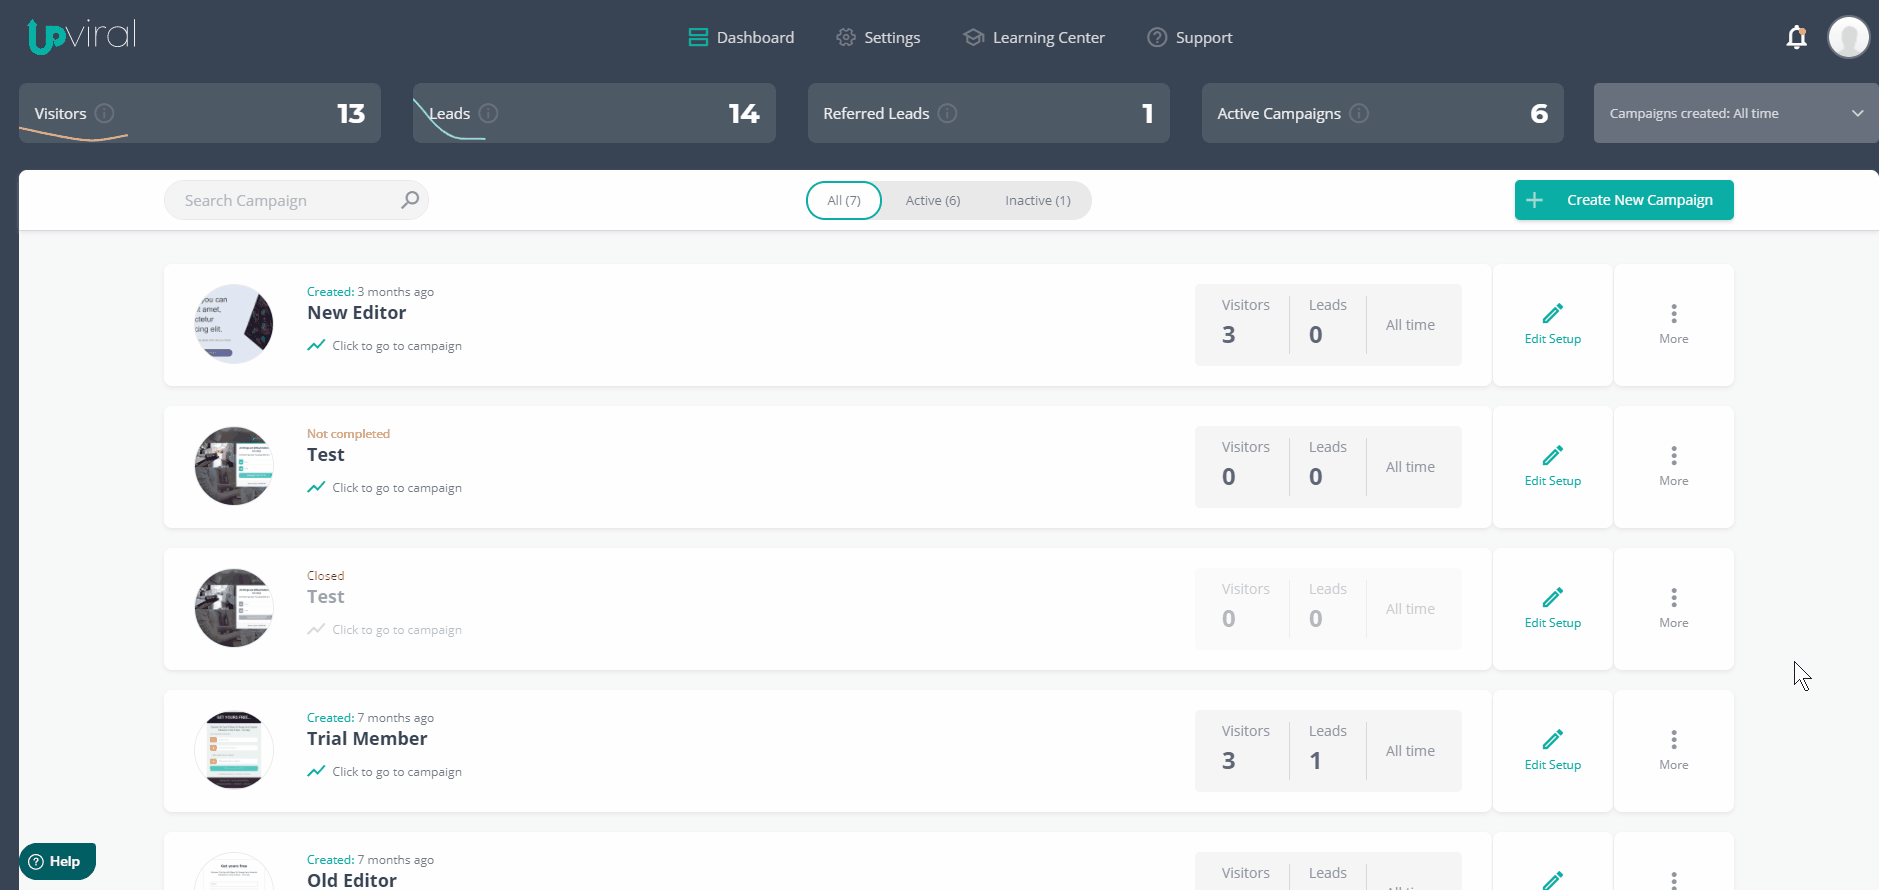Click 'Created: 3 months ago' text
Image resolution: width=1879 pixels, height=890 pixels.
pyautogui.click(x=370, y=292)
